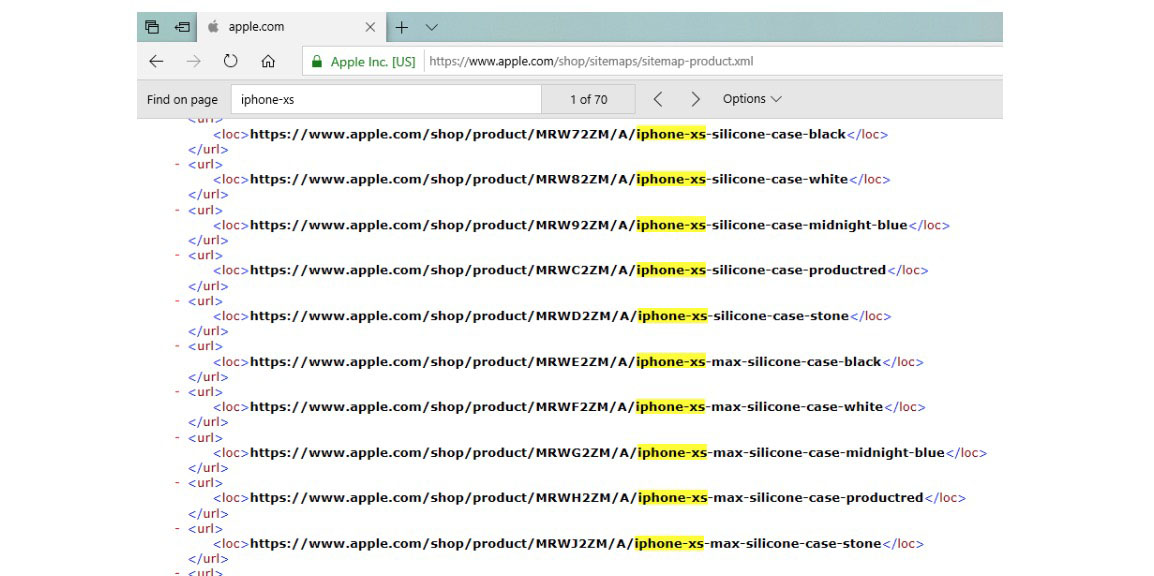The image size is (1154, 576).
Task: Collapse url node above max-silicone-case-productred
Action: (x=177, y=483)
